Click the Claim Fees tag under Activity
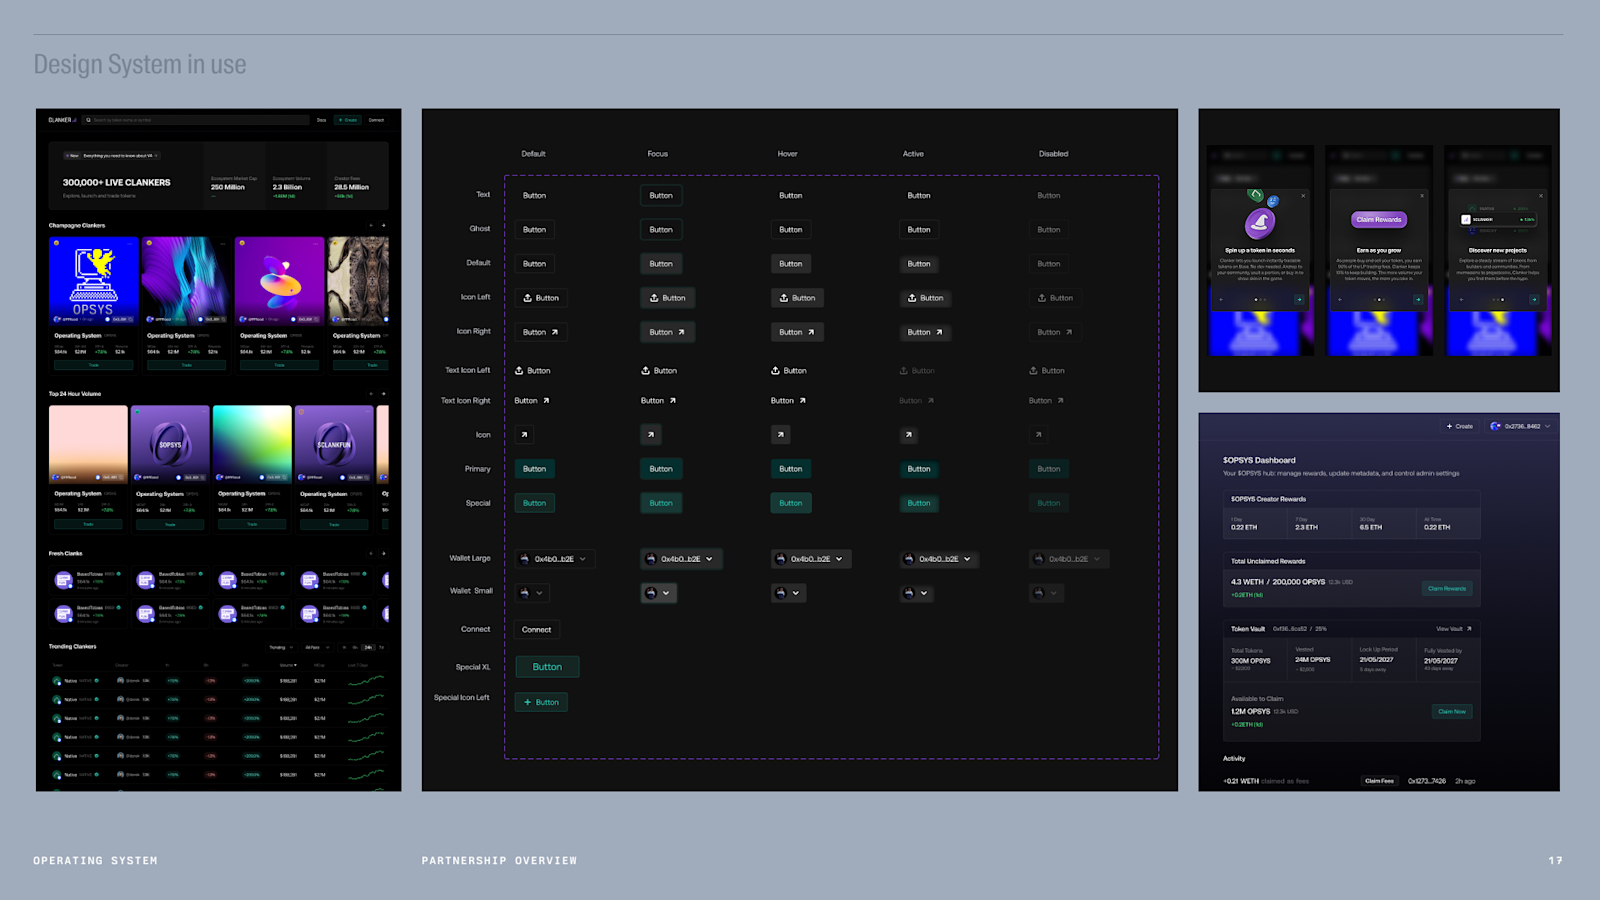Screen dimensions: 1600x900 pos(1379,781)
